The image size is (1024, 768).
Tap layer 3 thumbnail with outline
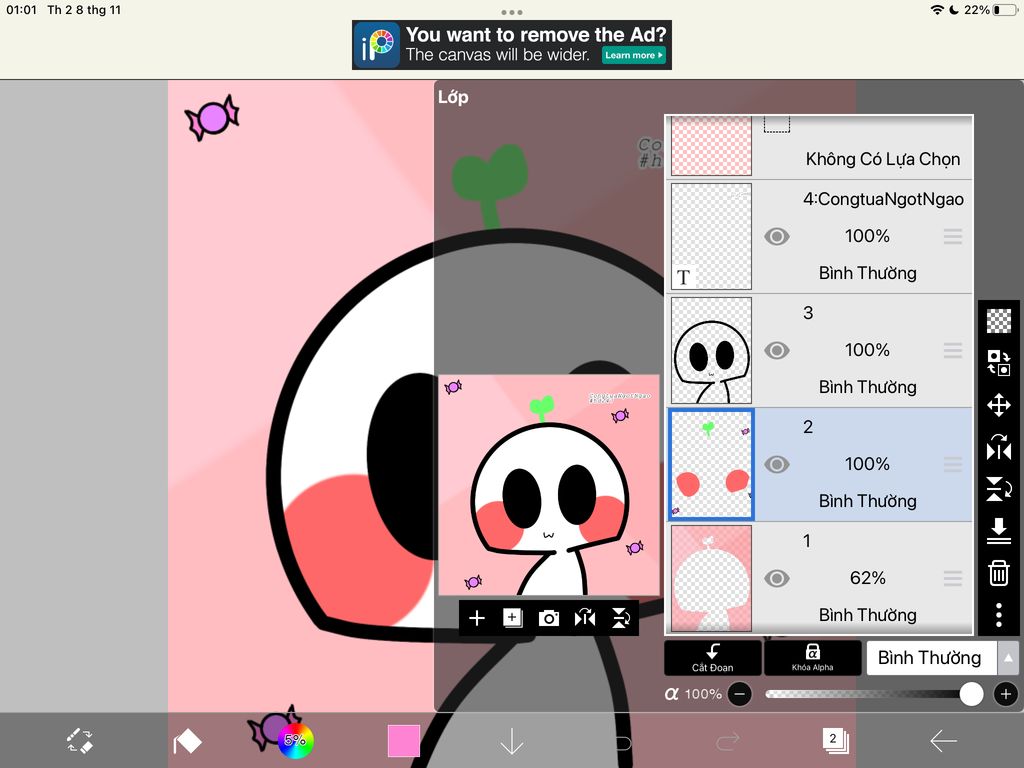(711, 350)
